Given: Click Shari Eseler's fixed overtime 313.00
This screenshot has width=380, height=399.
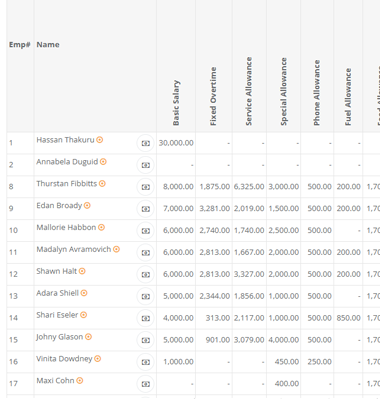Looking at the screenshot, I should tap(218, 318).
